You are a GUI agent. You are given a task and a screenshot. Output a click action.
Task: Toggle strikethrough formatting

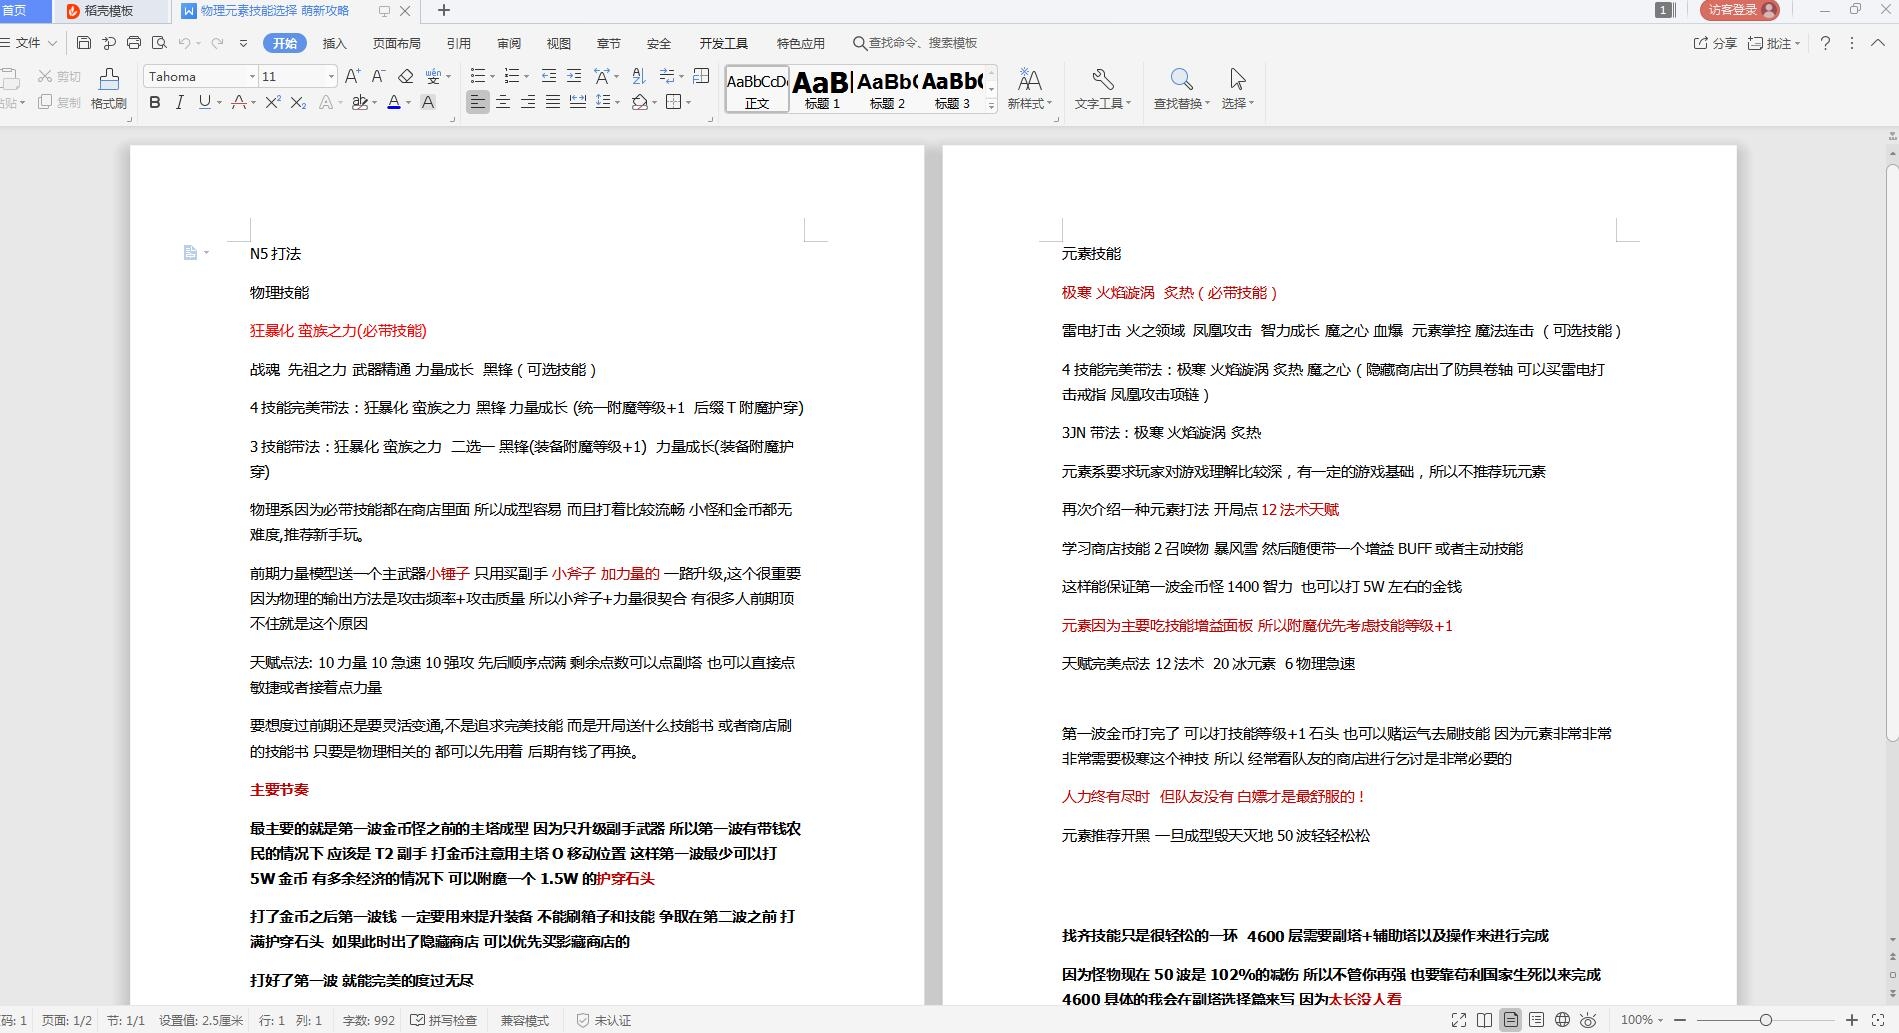(x=238, y=102)
